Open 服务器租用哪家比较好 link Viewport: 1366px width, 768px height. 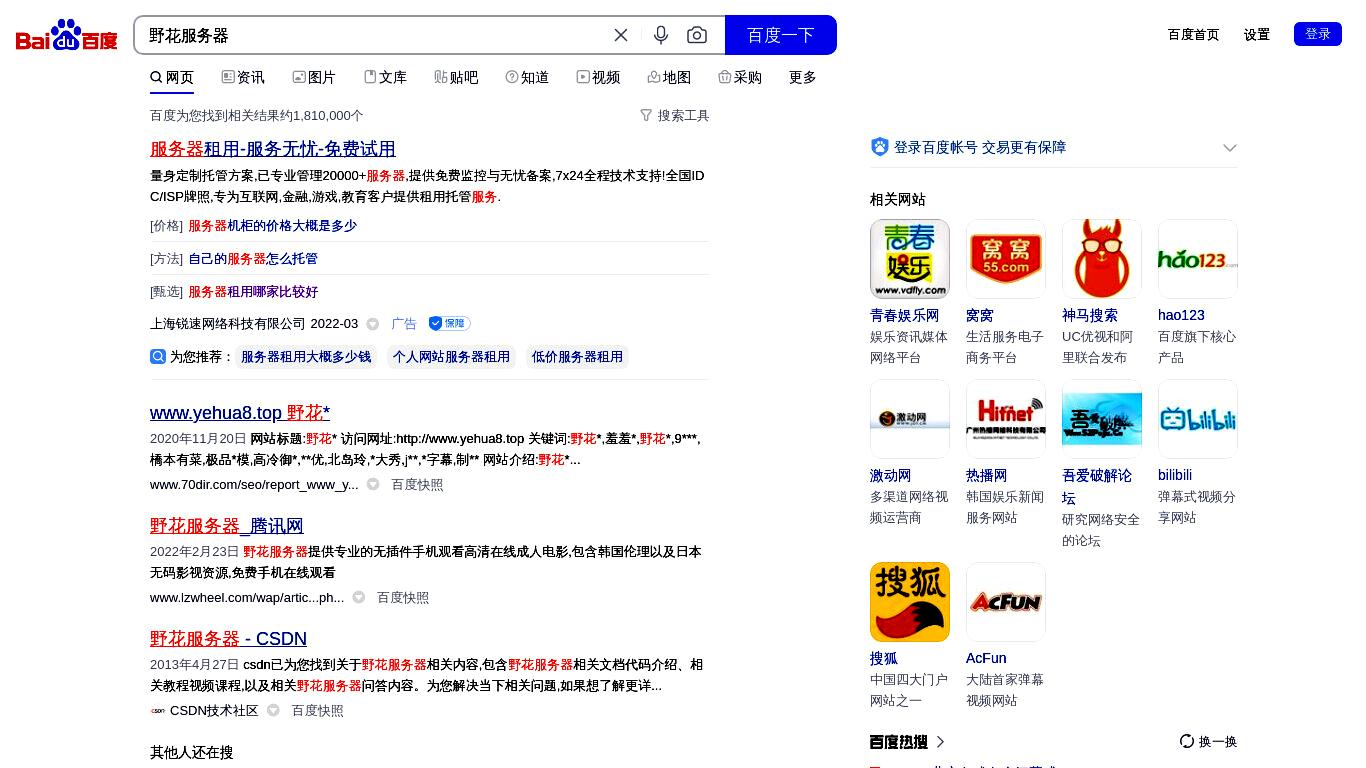tap(253, 292)
